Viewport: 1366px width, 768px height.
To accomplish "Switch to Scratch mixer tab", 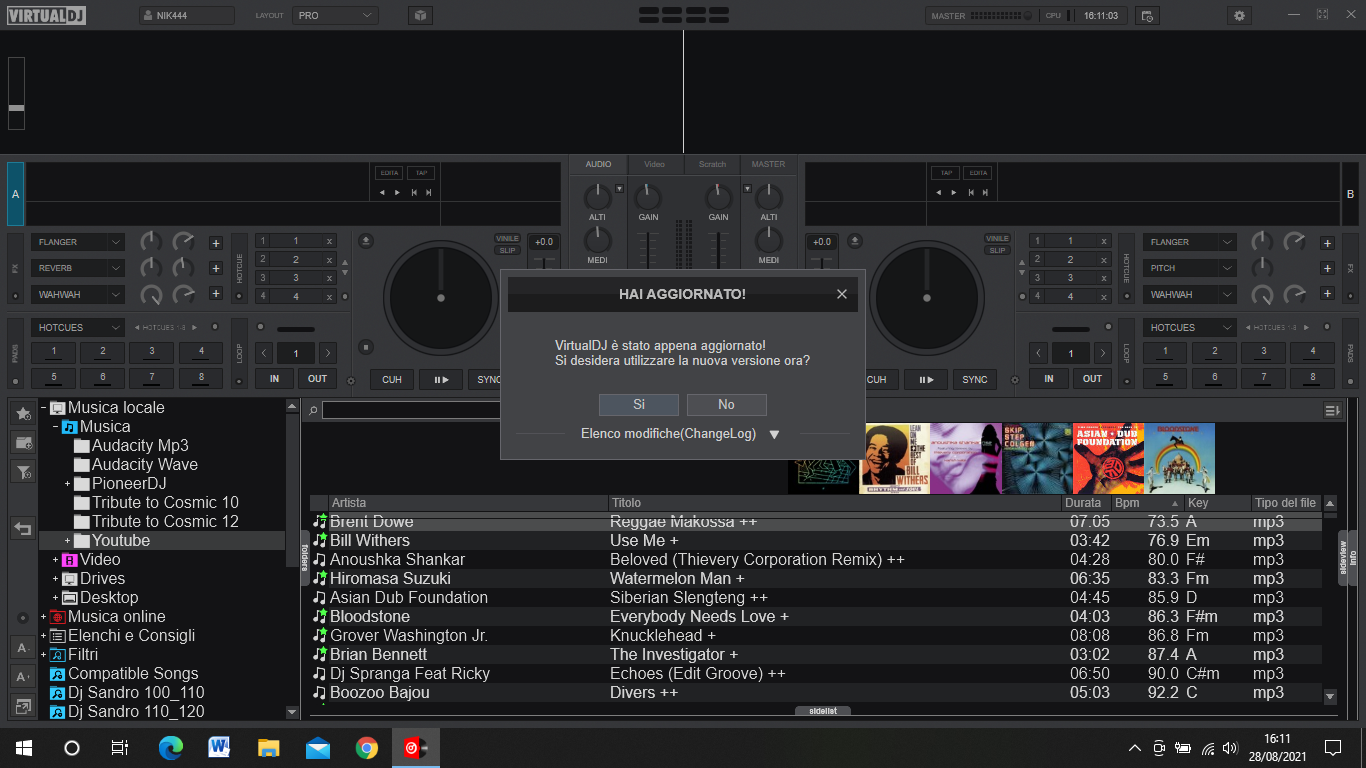I will (712, 164).
